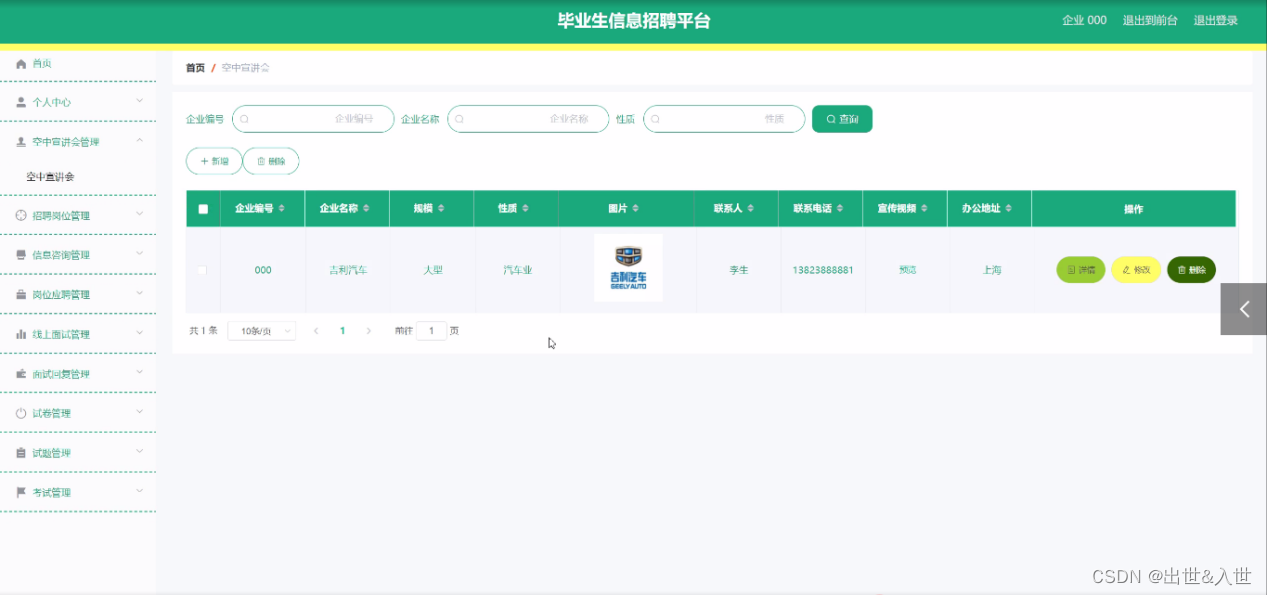Expand the 试卷管理 chevron

pyautogui.click(x=140, y=412)
